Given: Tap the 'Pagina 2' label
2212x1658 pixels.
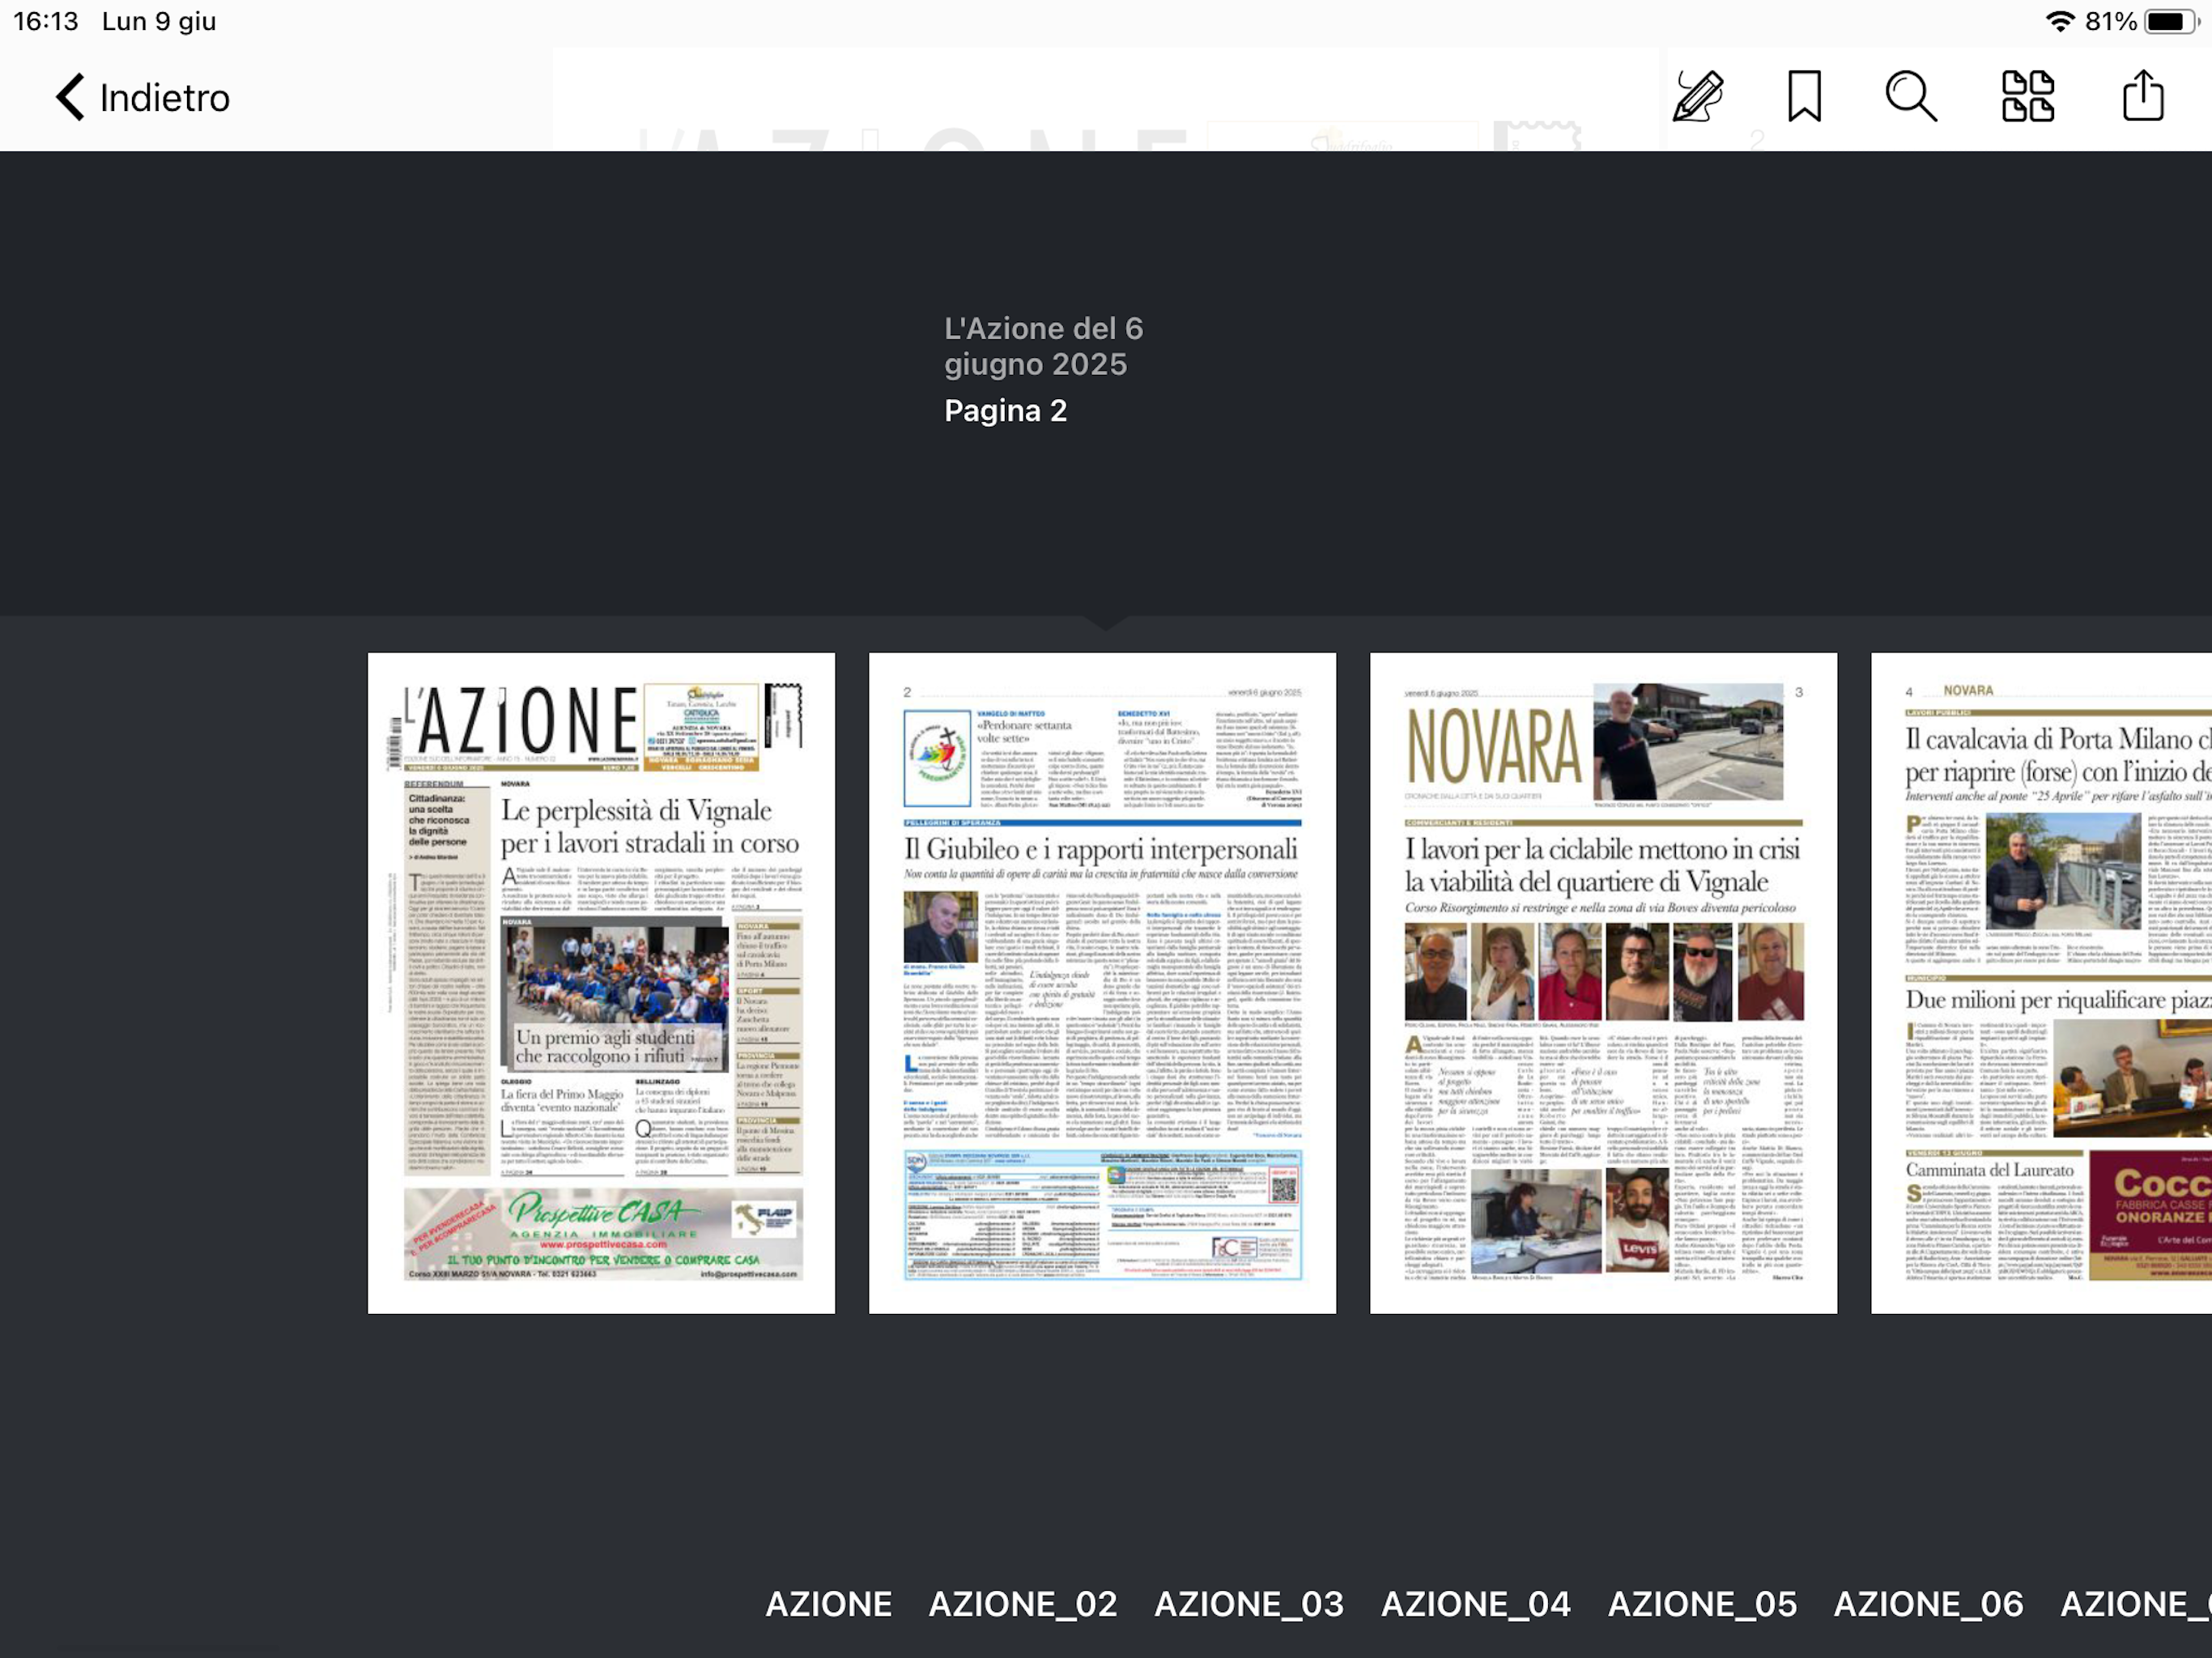Looking at the screenshot, I should (1005, 411).
